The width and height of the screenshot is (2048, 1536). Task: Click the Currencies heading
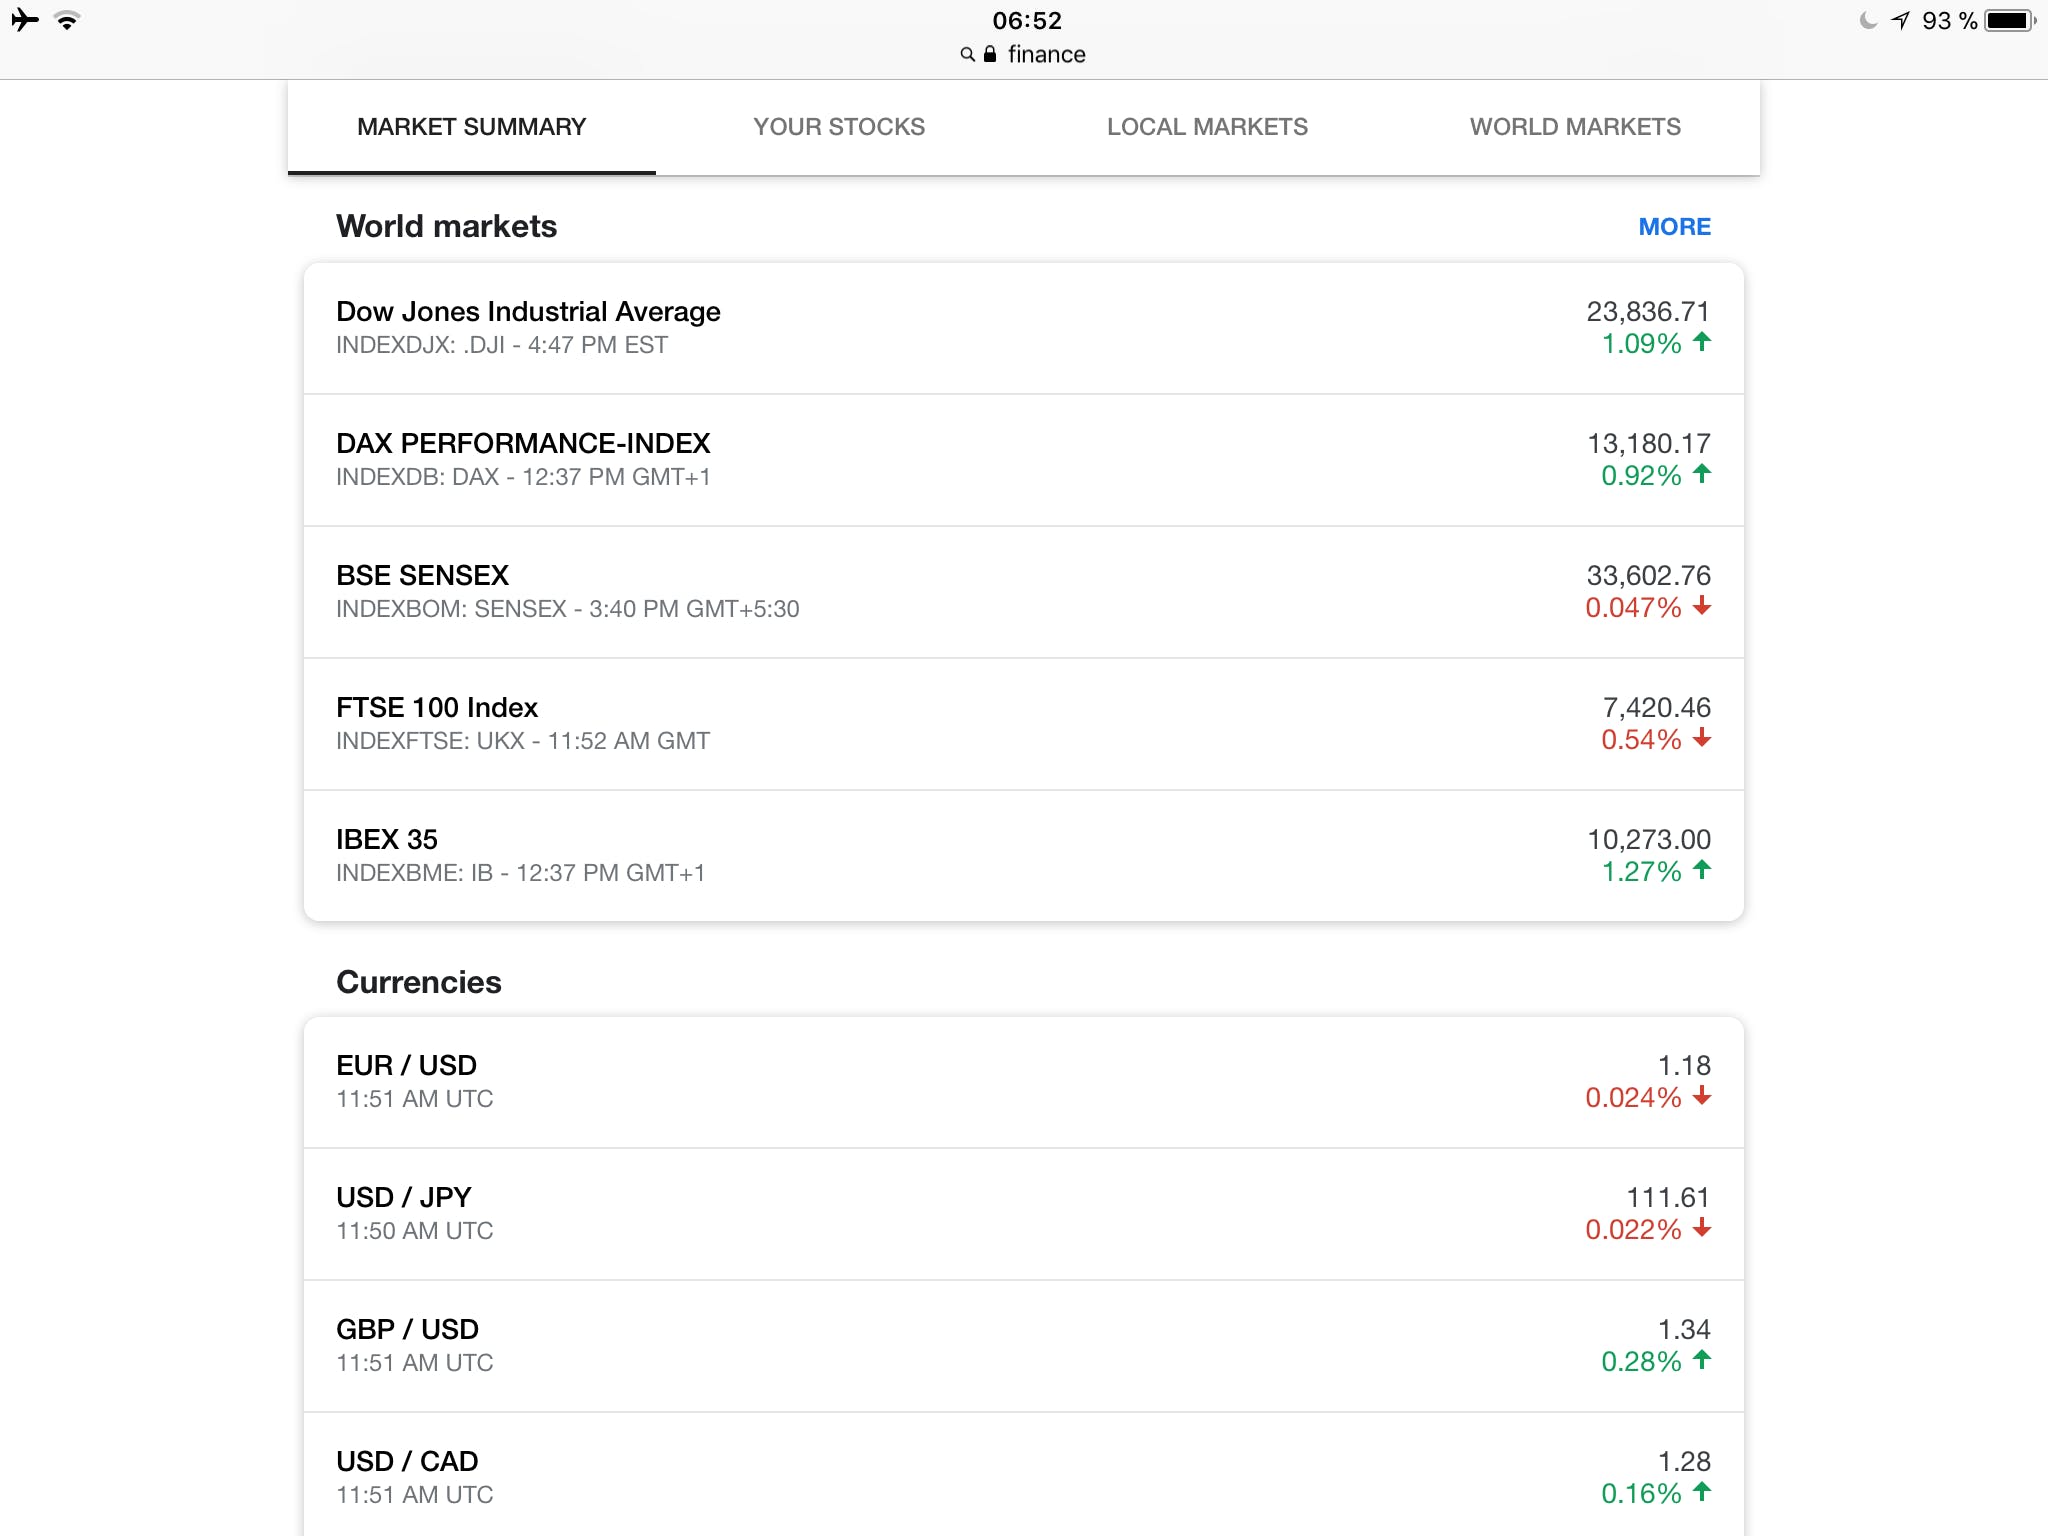coord(419,982)
